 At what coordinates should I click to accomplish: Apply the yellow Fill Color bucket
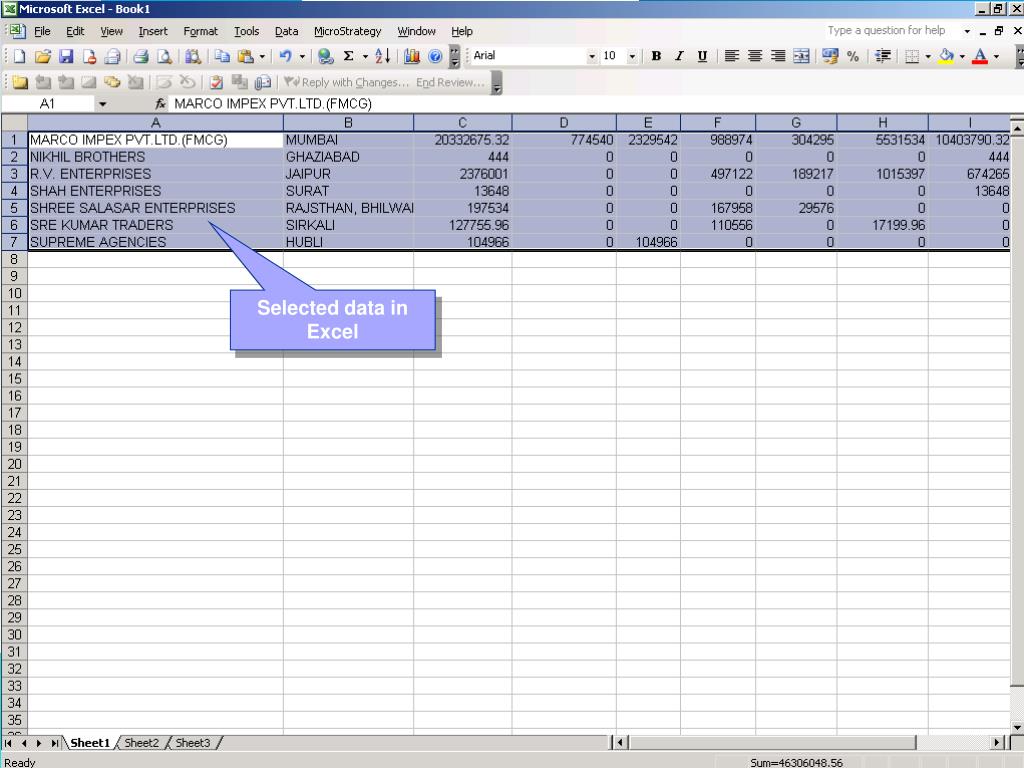[x=946, y=56]
